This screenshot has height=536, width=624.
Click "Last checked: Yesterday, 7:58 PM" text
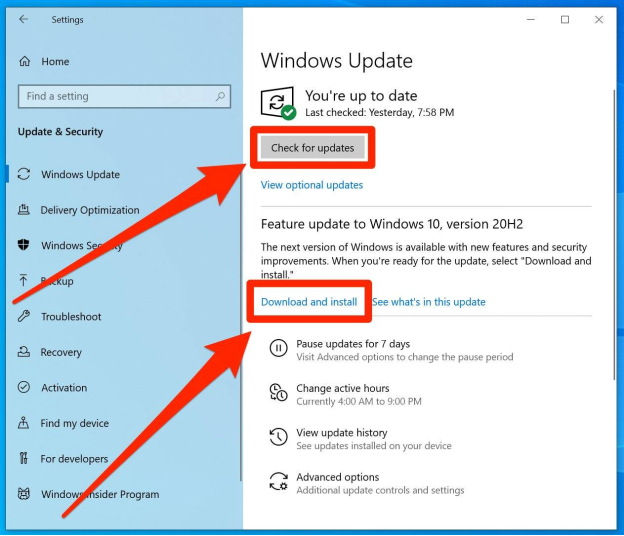(x=380, y=113)
